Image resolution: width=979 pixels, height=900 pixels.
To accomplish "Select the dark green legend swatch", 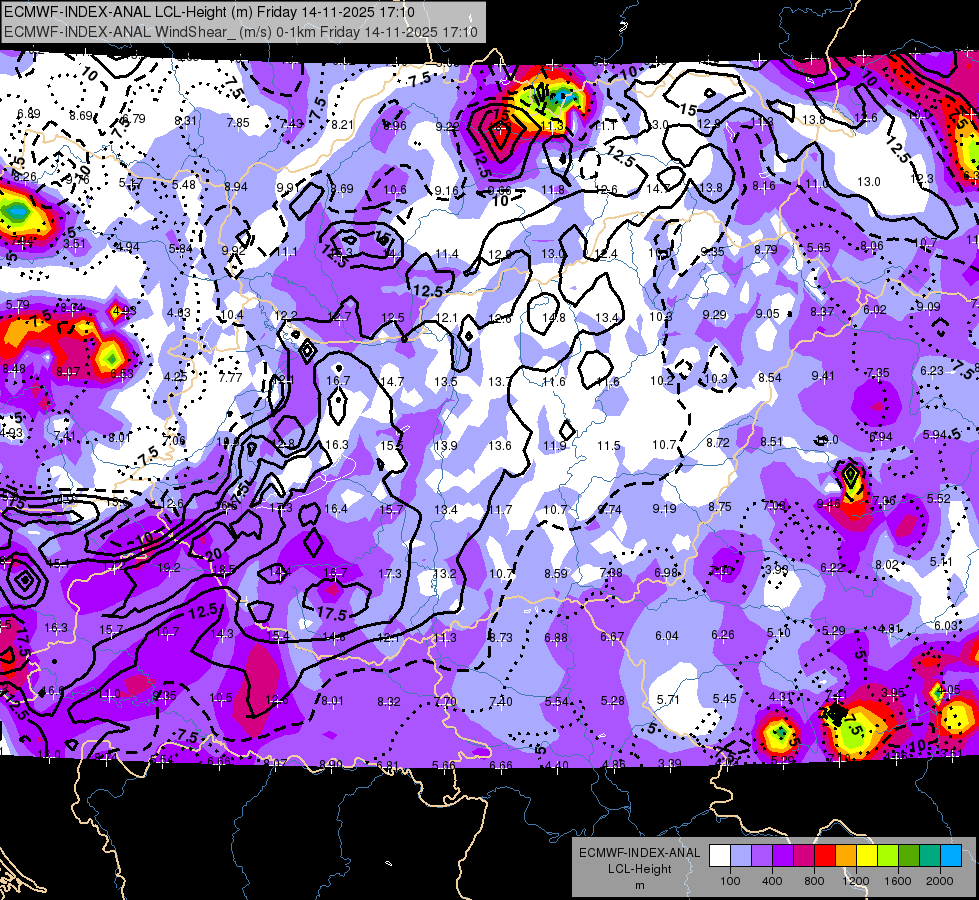I will tap(909, 856).
